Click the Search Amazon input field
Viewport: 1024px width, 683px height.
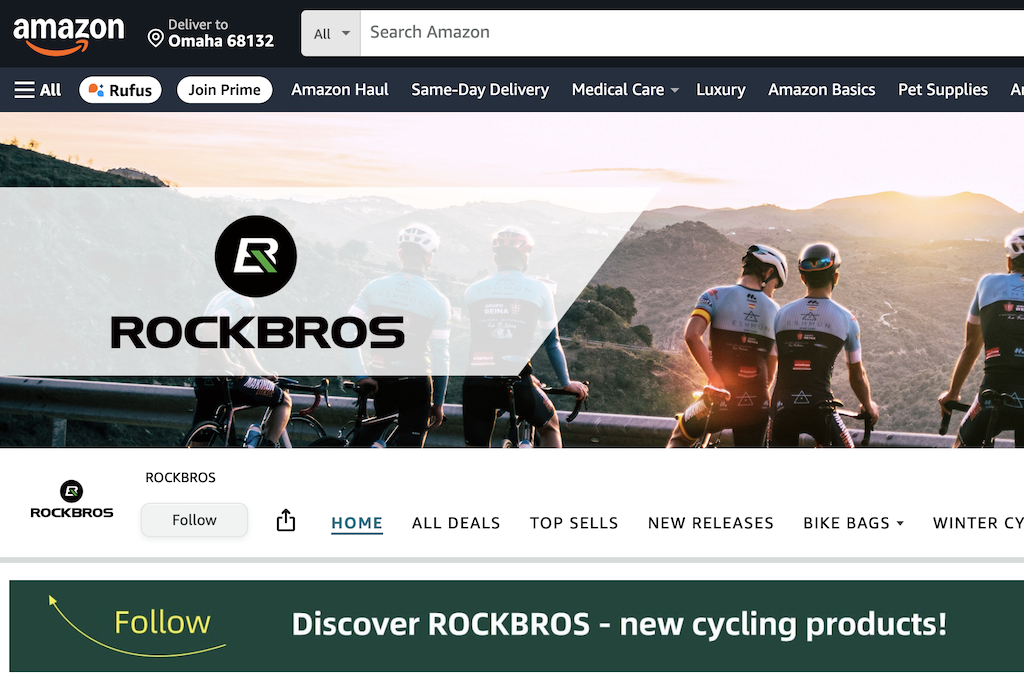(x=692, y=33)
